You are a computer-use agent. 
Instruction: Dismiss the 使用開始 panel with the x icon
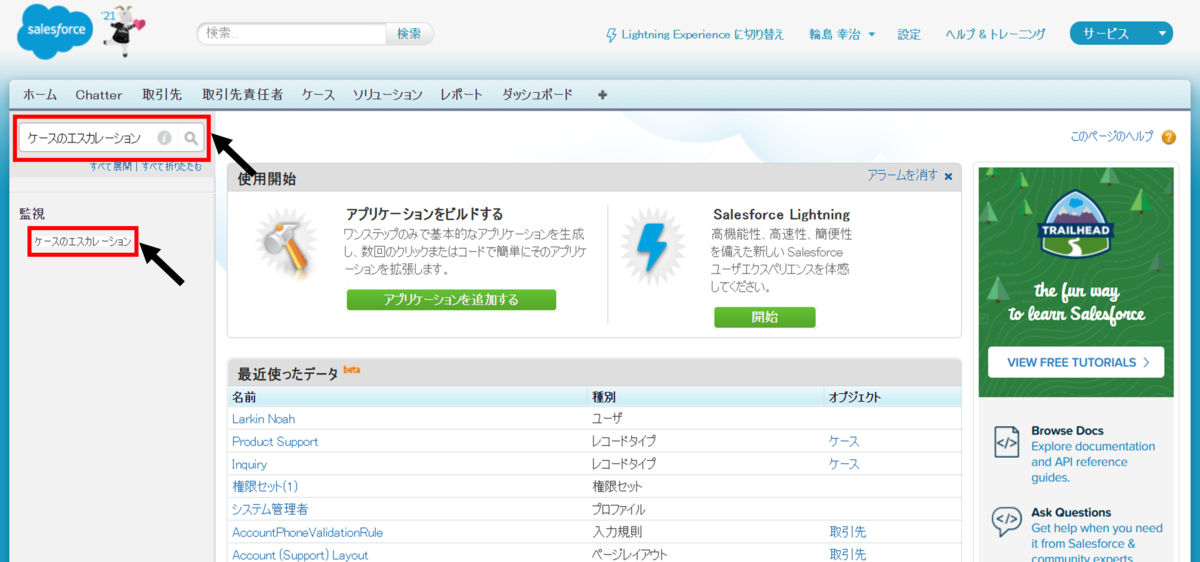[948, 176]
